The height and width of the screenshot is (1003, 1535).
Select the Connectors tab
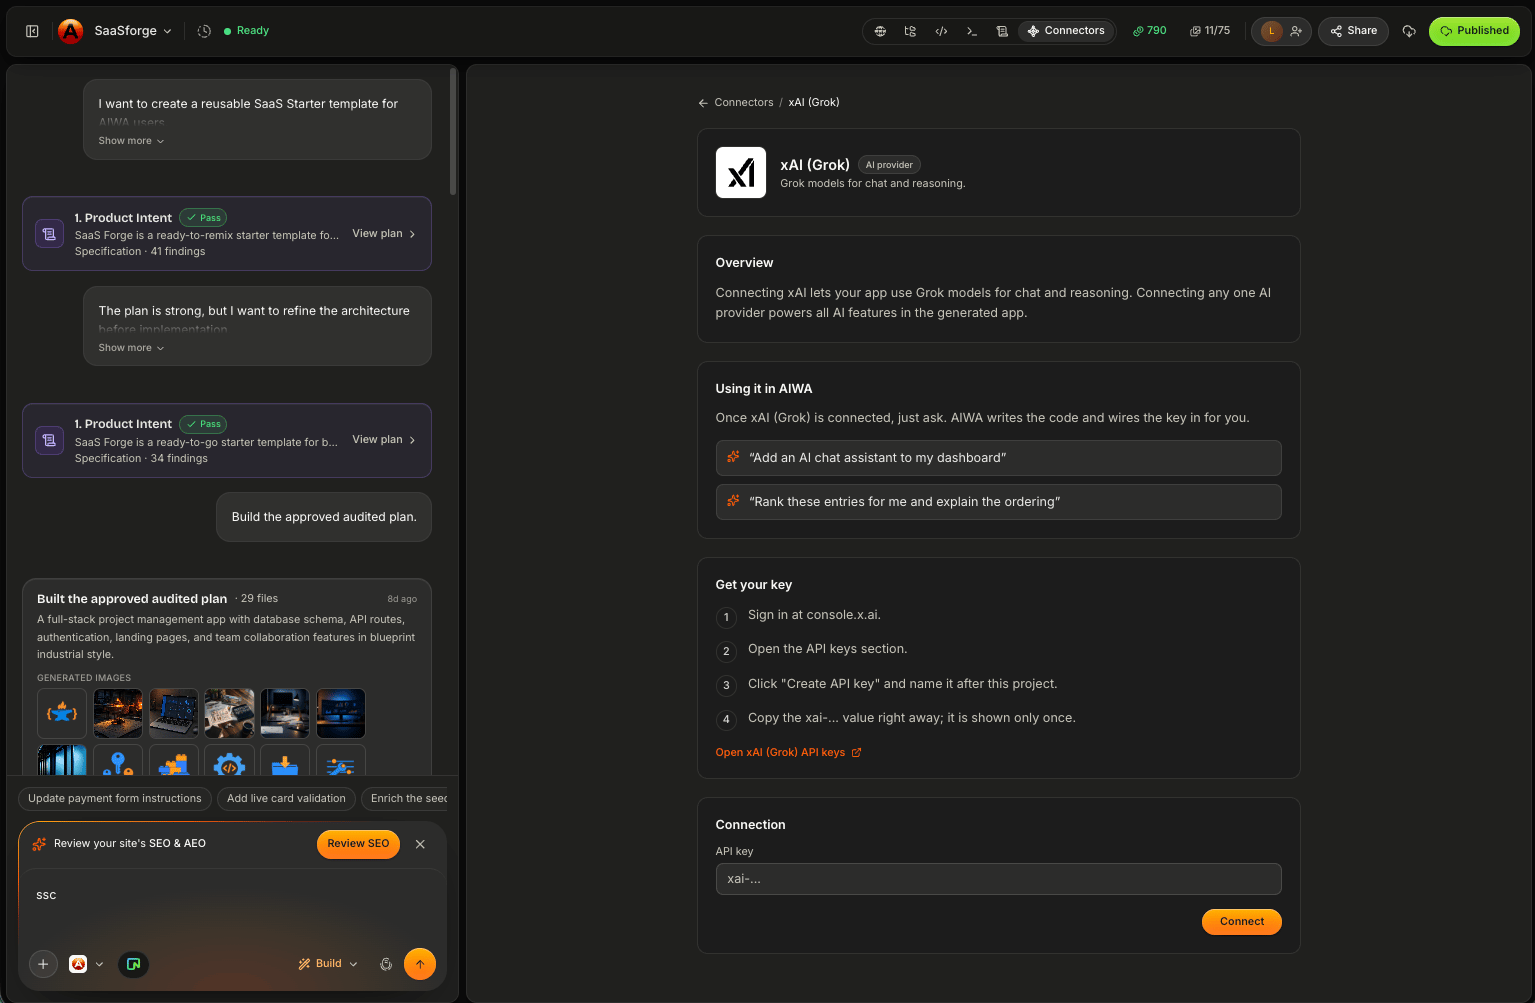click(x=1066, y=31)
